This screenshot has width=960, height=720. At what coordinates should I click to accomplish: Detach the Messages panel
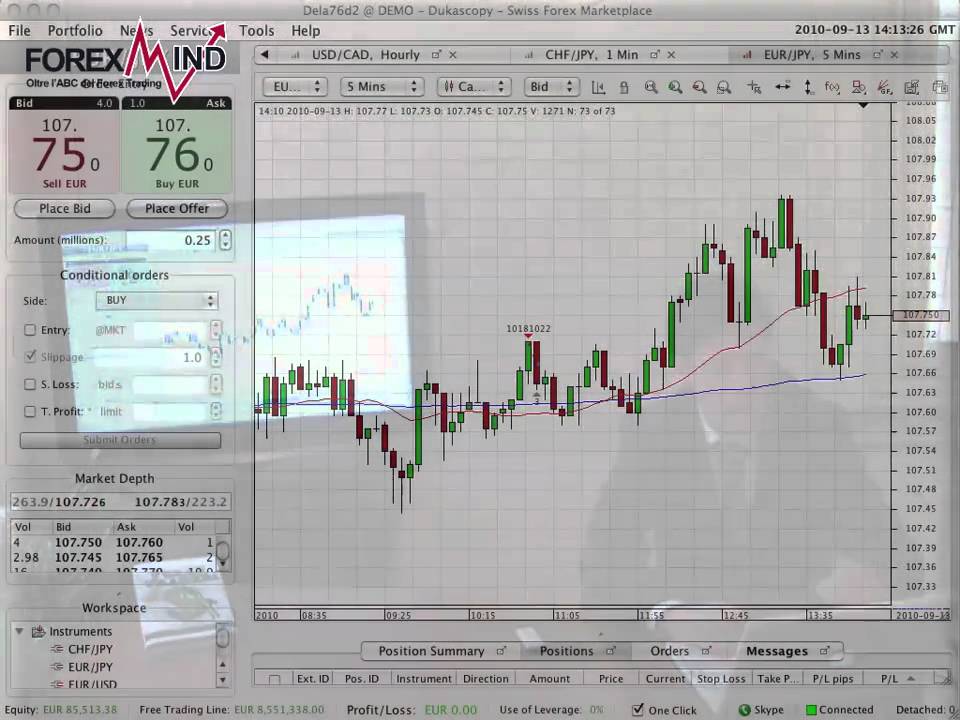[x=824, y=651]
